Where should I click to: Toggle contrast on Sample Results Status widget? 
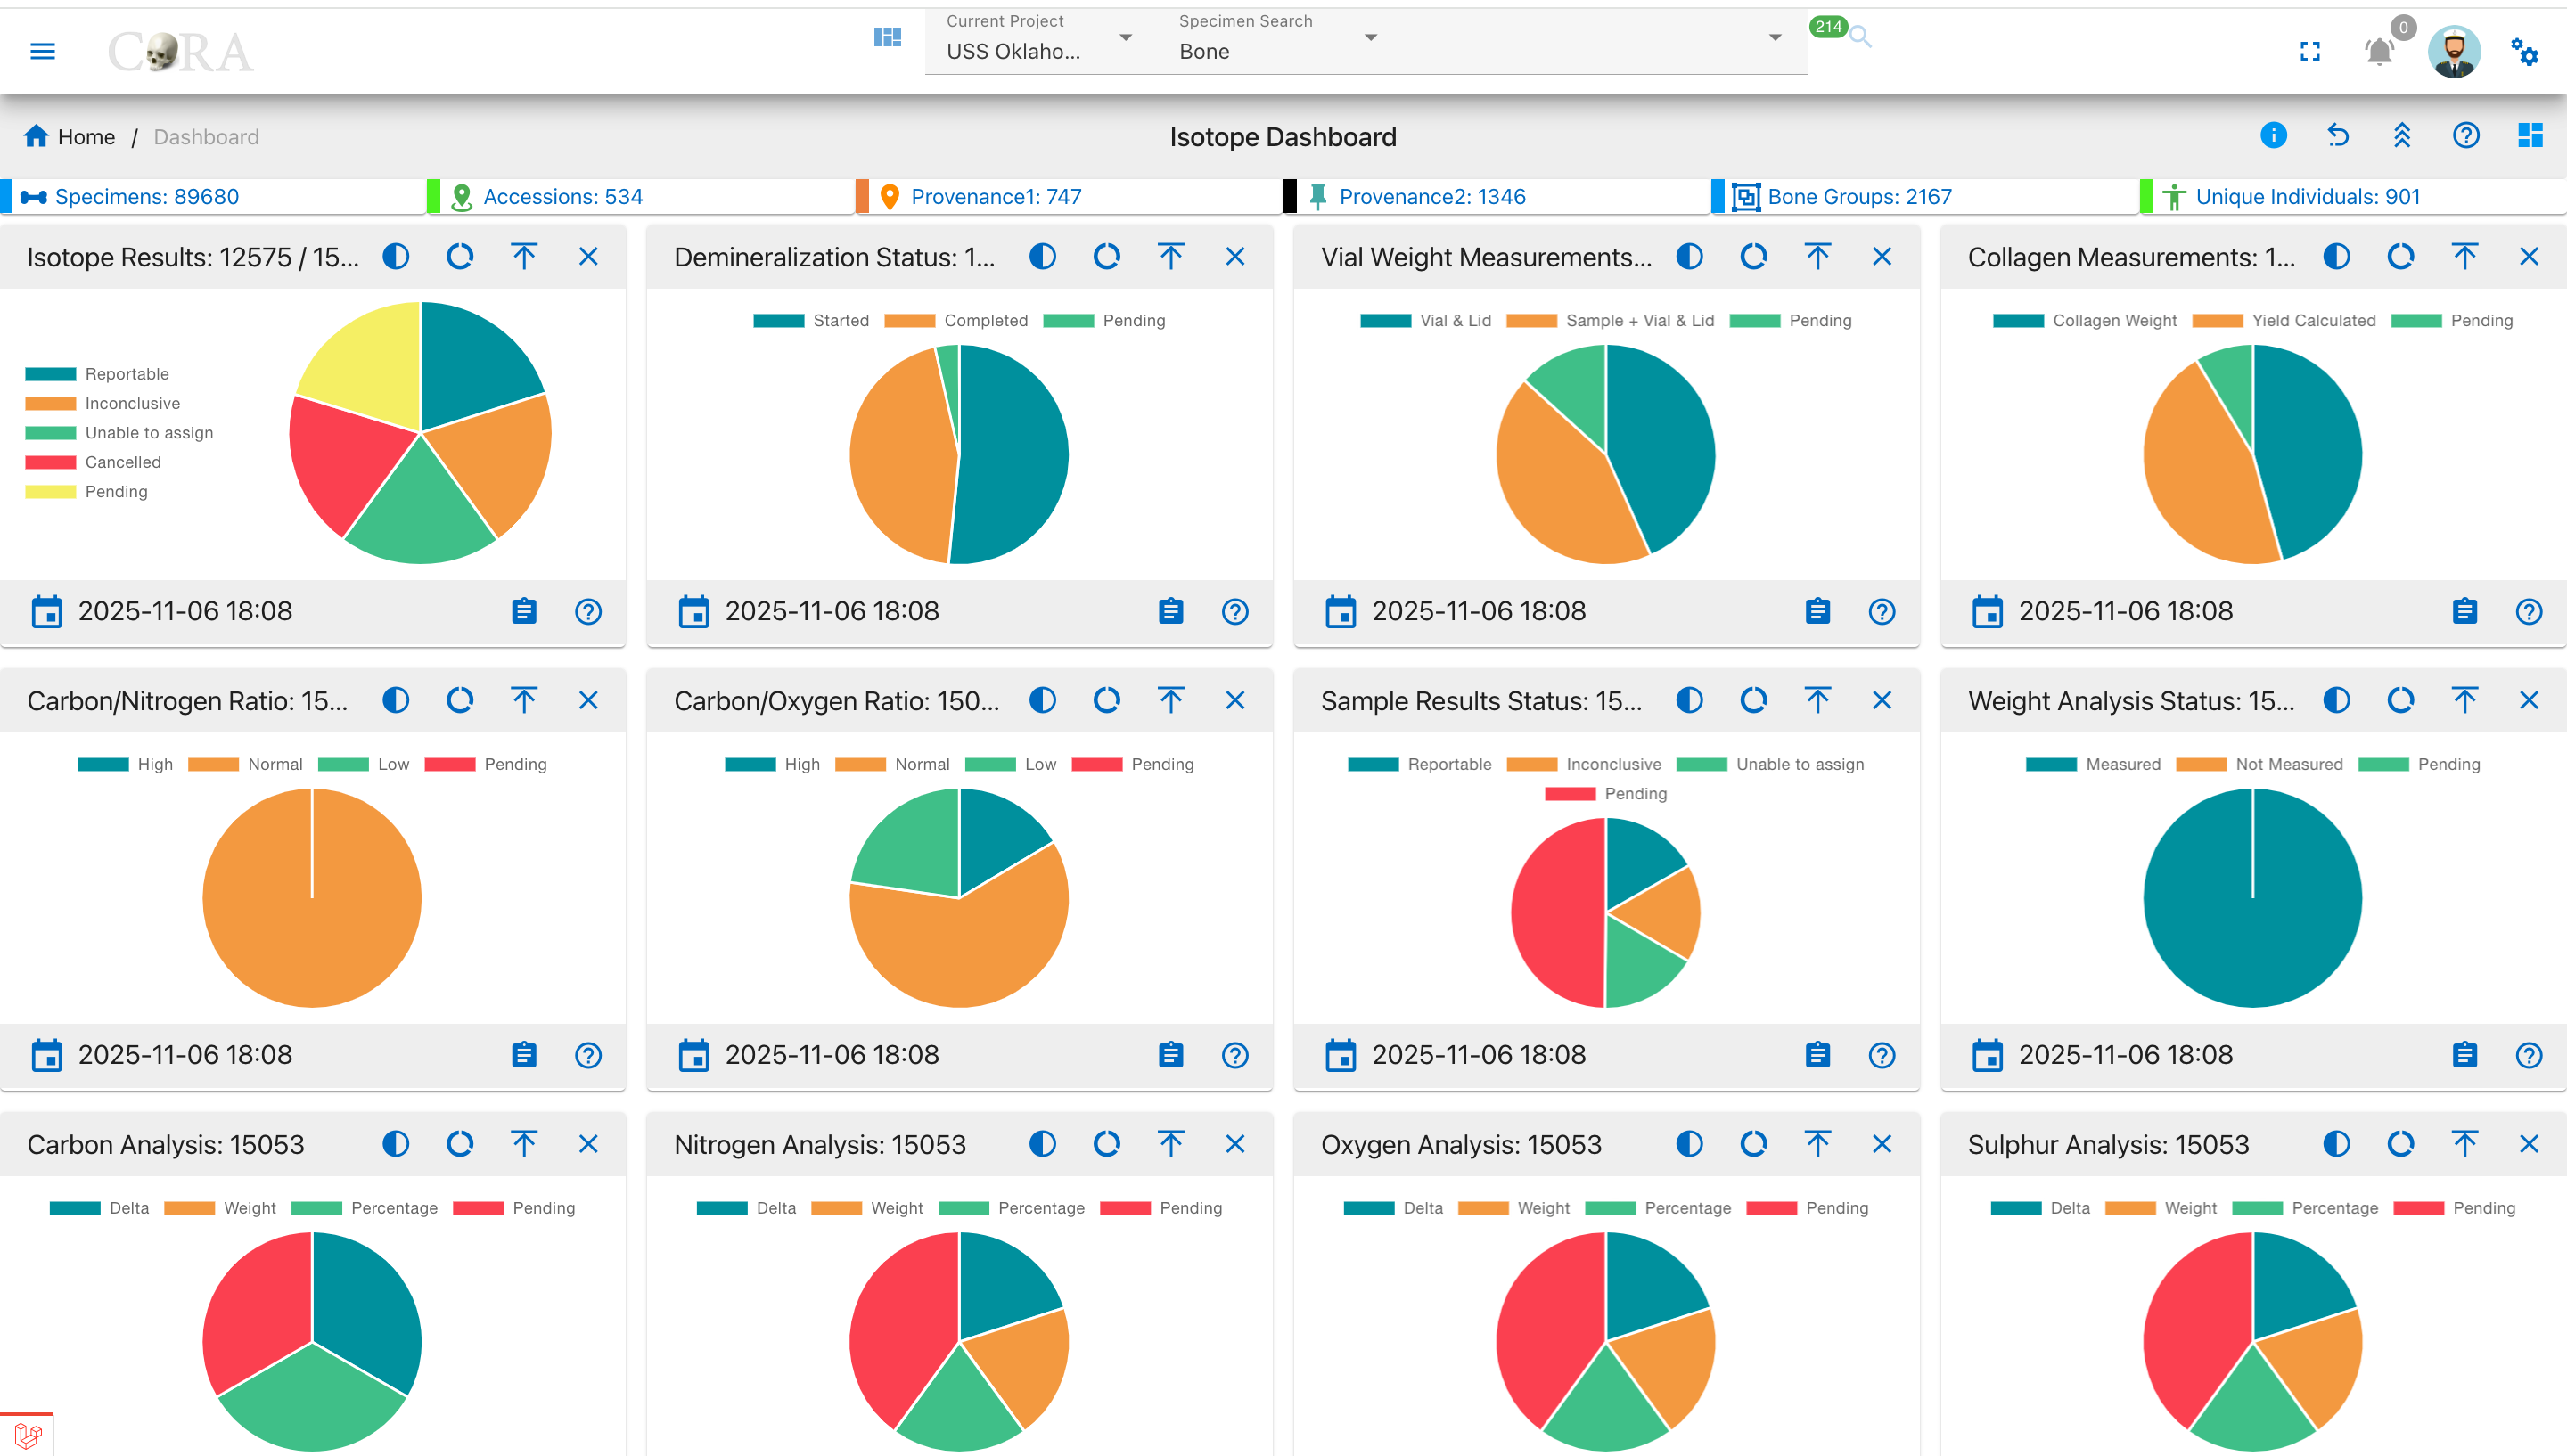point(1690,700)
